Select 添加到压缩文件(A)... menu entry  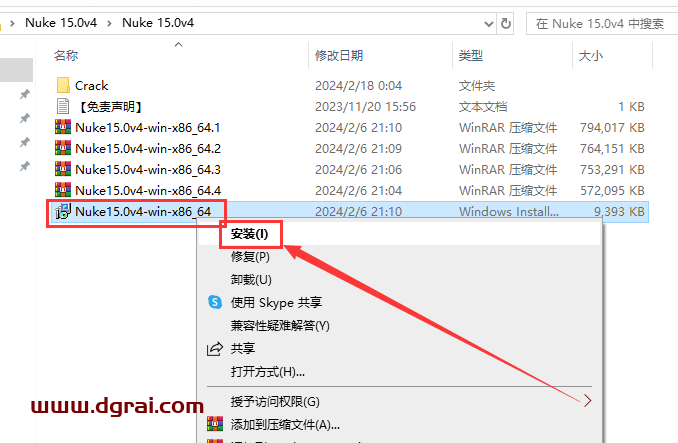click(285, 424)
